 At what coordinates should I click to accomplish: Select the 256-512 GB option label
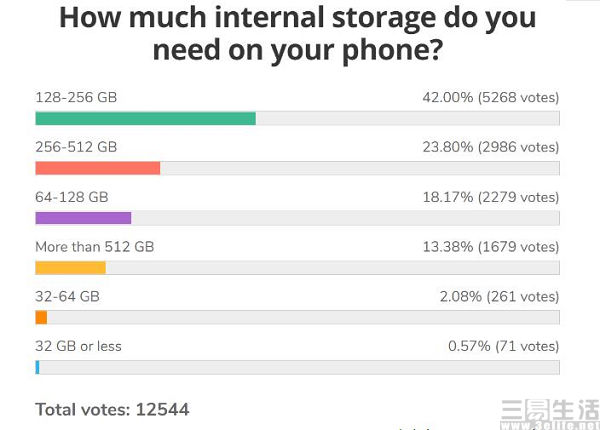tap(76, 147)
